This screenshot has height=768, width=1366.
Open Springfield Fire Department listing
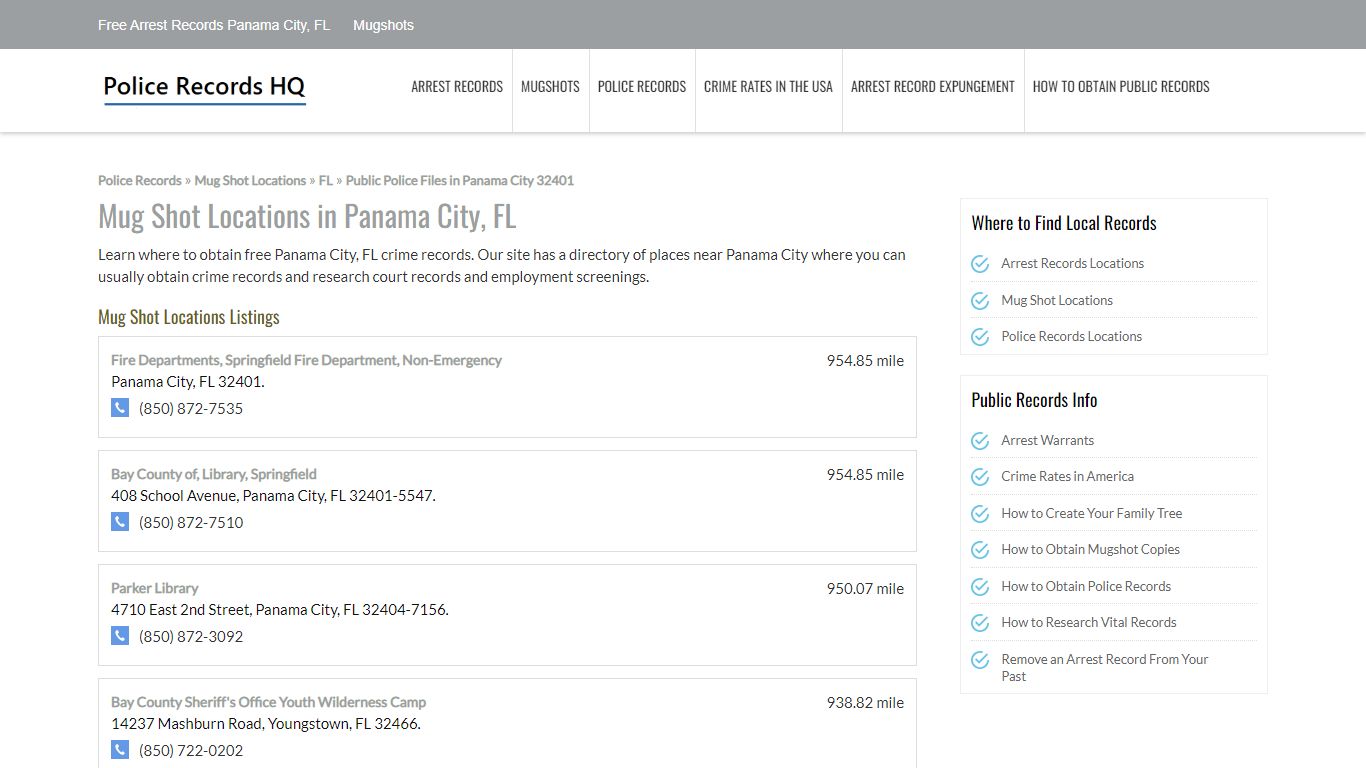(x=306, y=360)
